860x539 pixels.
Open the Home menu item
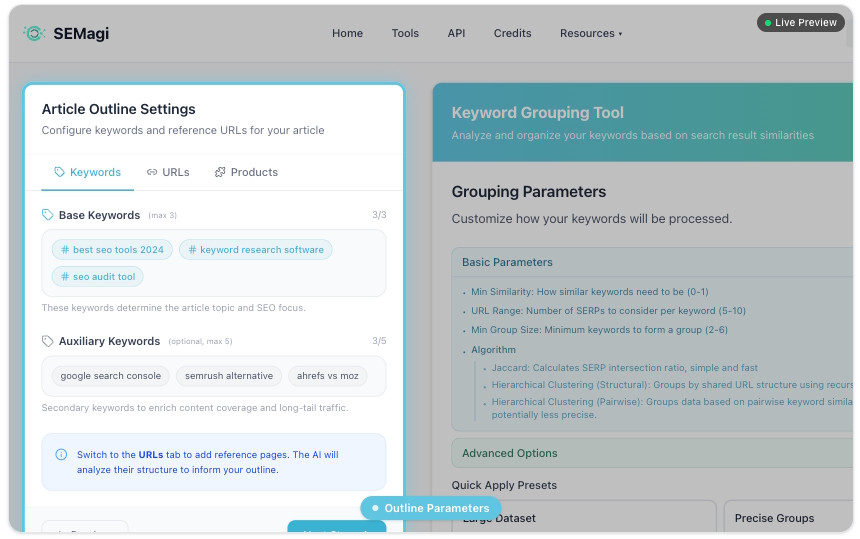347,33
